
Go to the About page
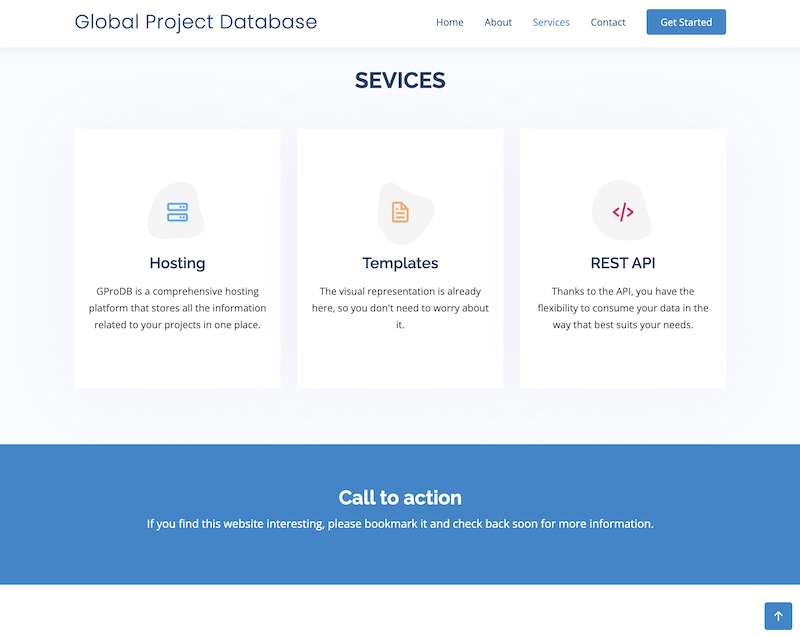tap(498, 22)
